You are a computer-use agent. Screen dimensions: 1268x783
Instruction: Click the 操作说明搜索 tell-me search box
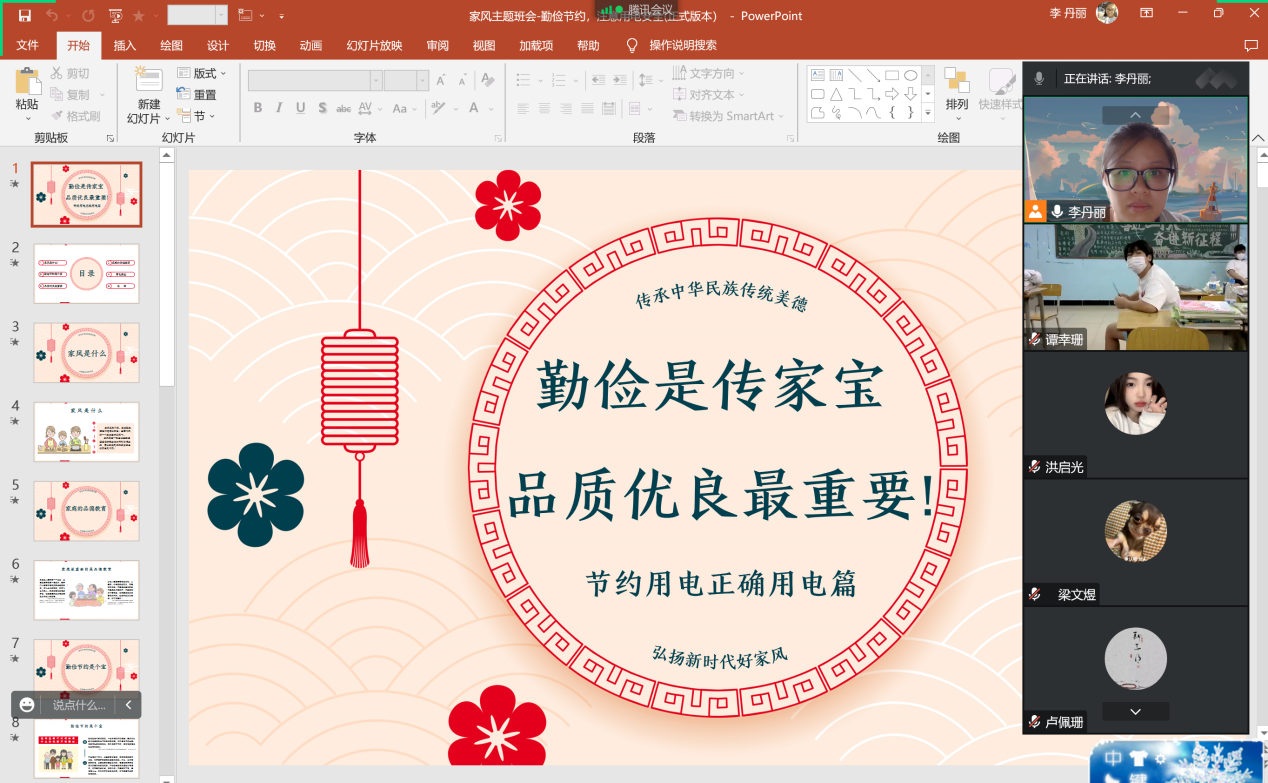pyautogui.click(x=682, y=46)
